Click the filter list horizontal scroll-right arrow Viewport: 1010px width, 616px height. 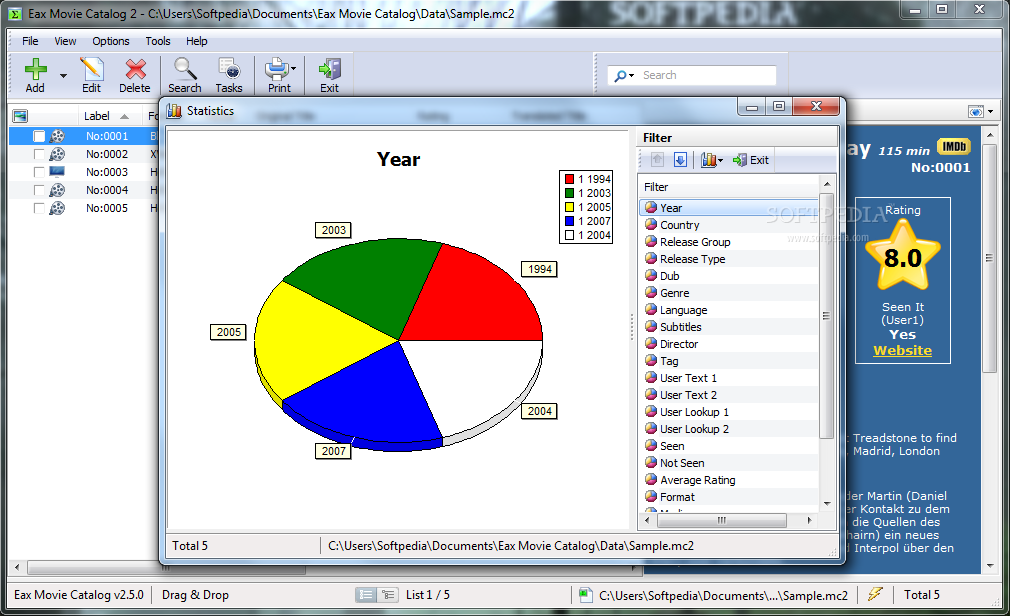pos(810,520)
